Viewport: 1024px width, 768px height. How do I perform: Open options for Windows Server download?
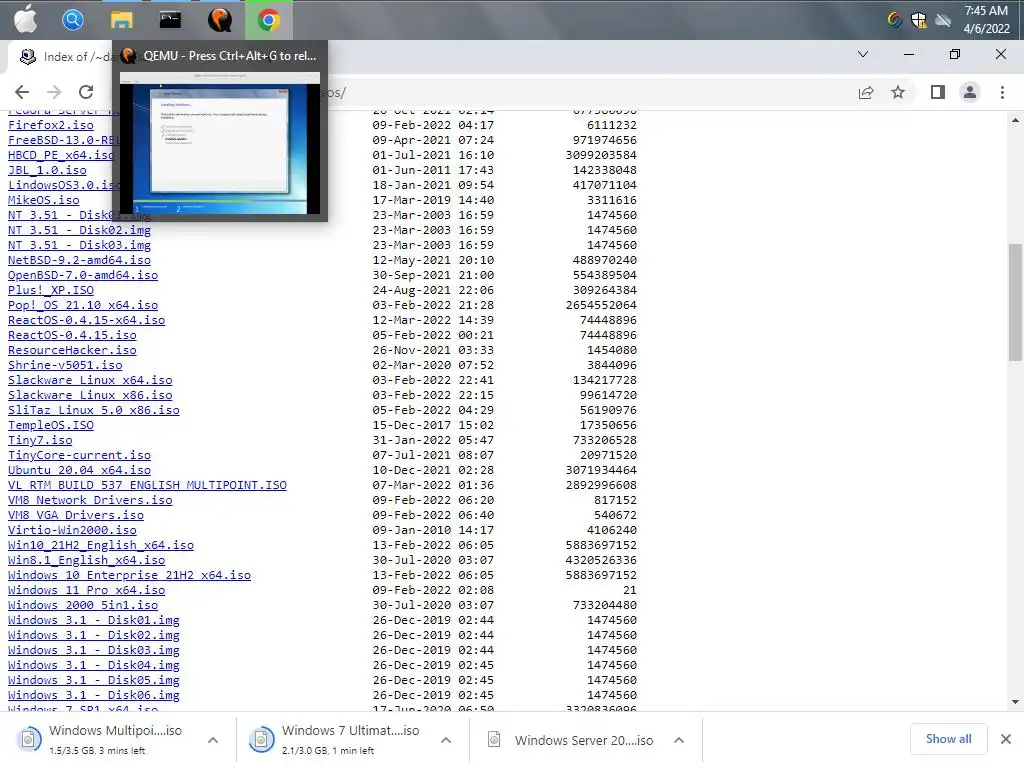click(679, 740)
